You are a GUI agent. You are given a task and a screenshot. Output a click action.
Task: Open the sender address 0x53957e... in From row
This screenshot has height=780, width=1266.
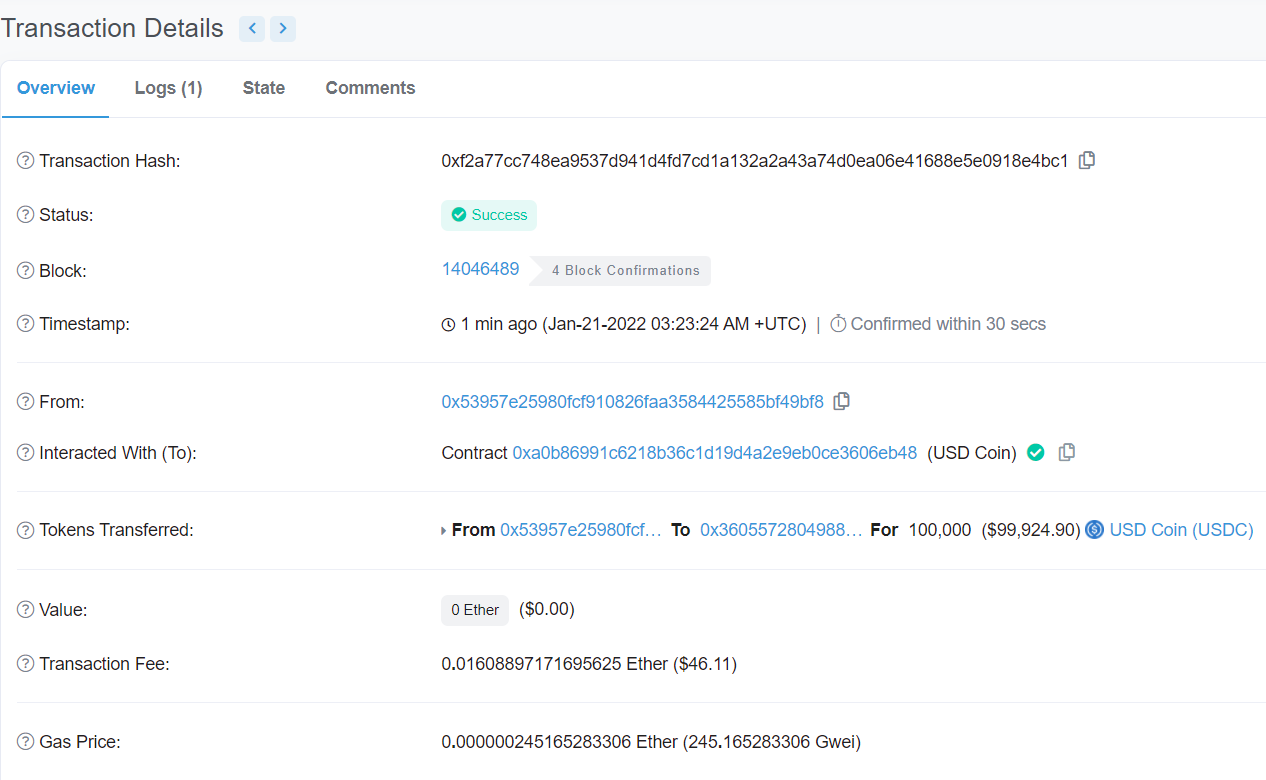(632, 402)
